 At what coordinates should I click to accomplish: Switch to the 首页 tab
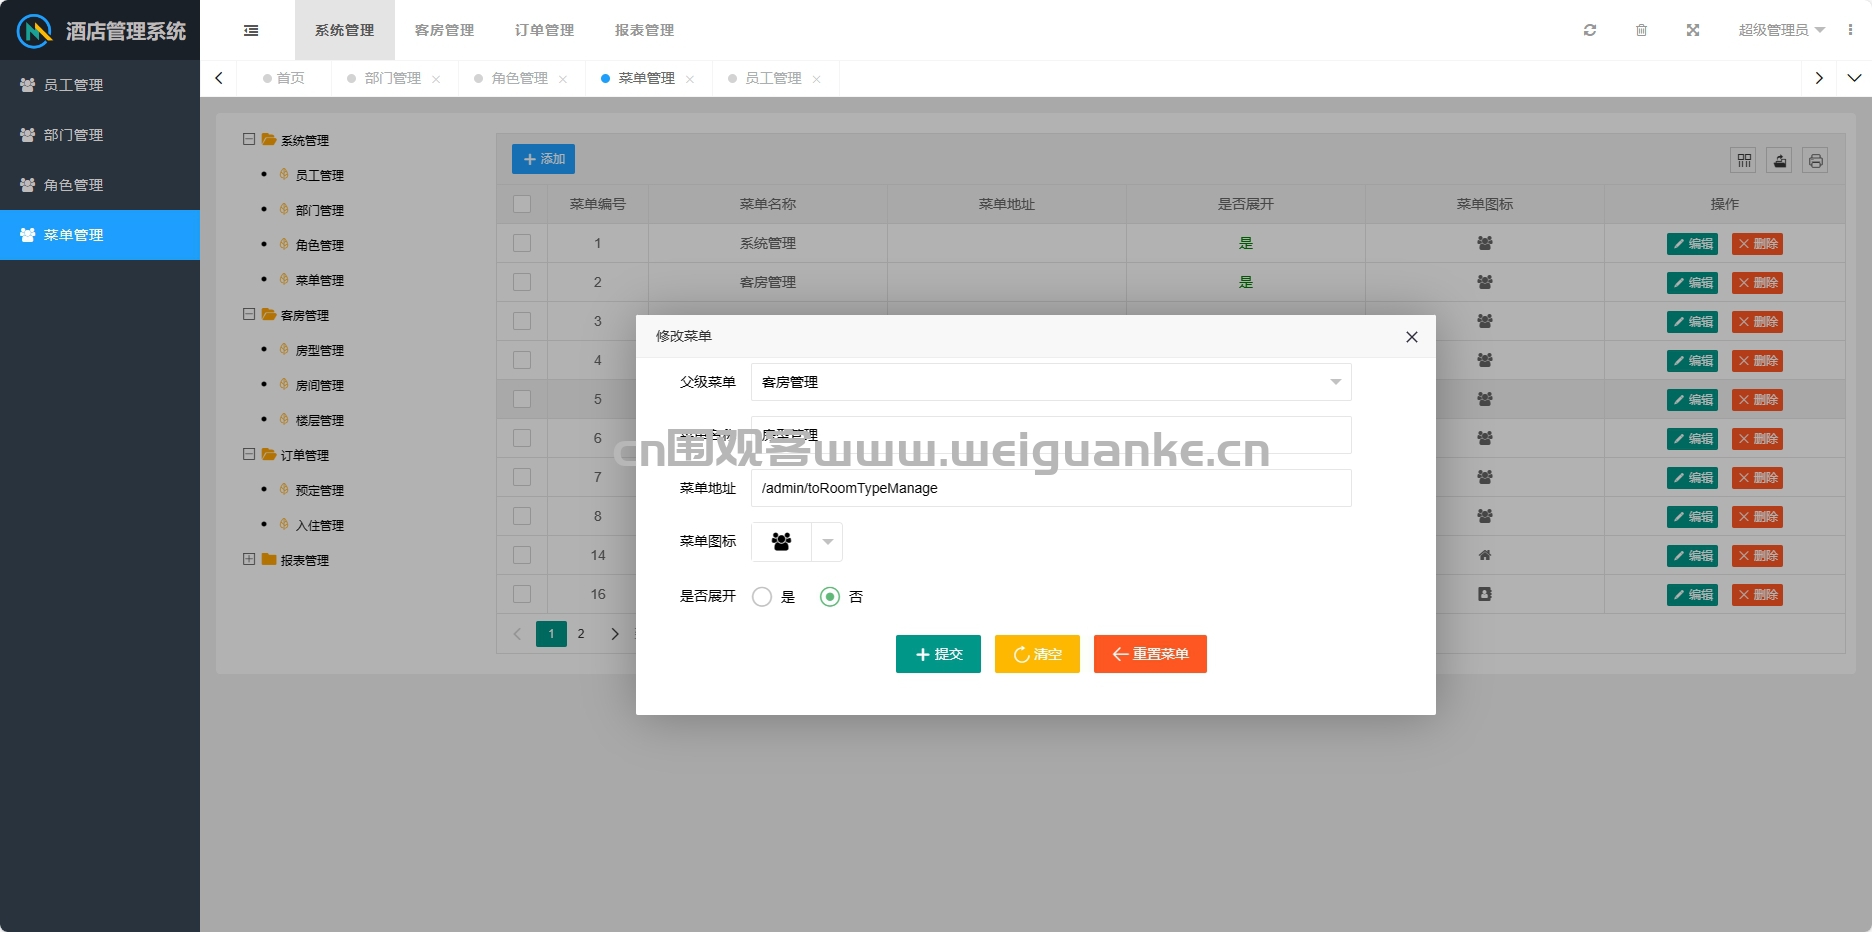click(x=284, y=78)
